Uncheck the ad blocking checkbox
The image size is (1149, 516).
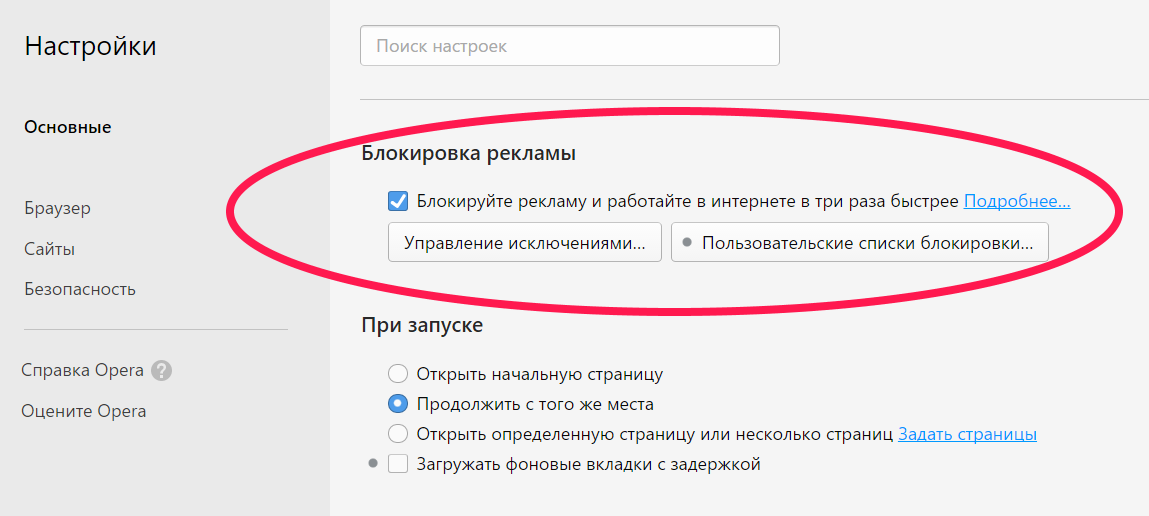[398, 201]
